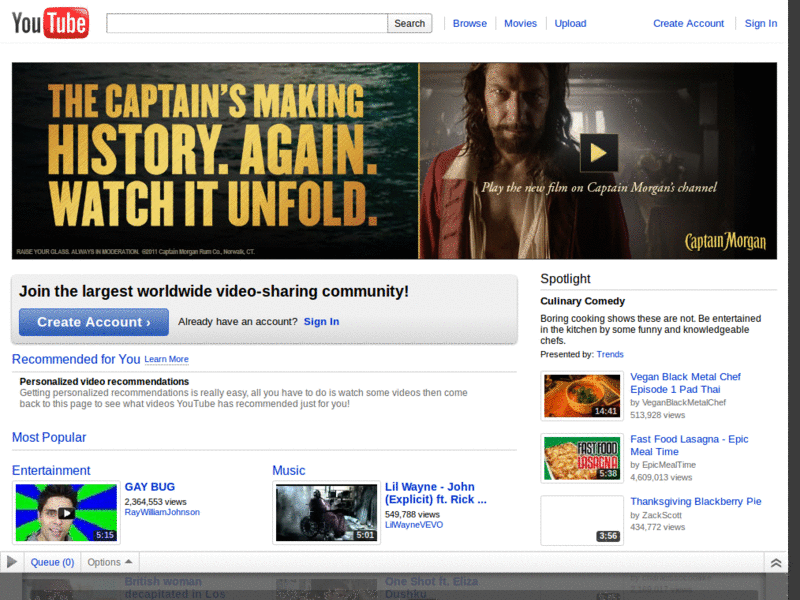The image size is (800, 600).
Task: Go to Movies section
Action: pos(520,23)
